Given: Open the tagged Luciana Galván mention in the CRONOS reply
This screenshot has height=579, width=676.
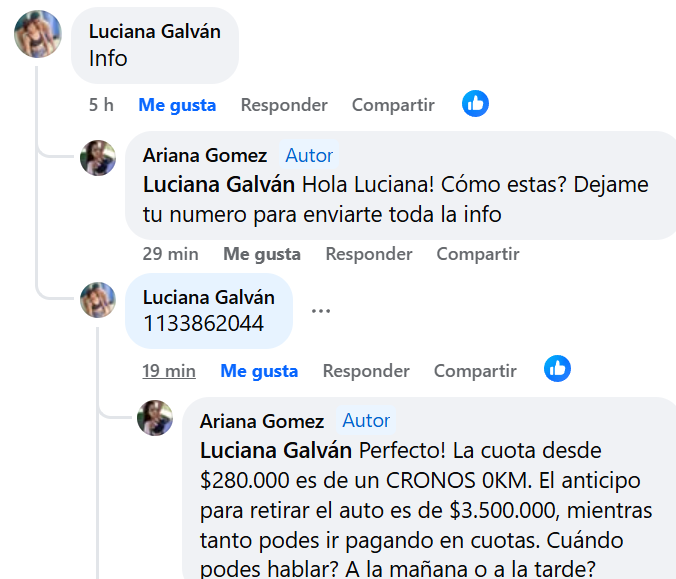Looking at the screenshot, I should 276,451.
